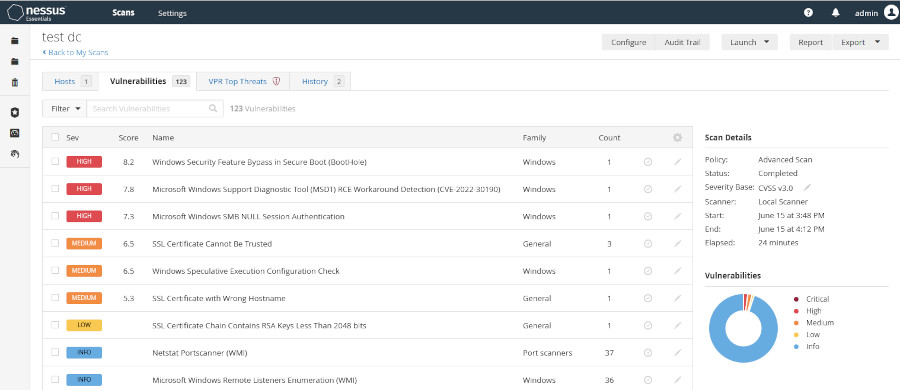This screenshot has height=390, width=900.
Task: Click edit pencil for RSA Keys row
Action: [x=678, y=326]
